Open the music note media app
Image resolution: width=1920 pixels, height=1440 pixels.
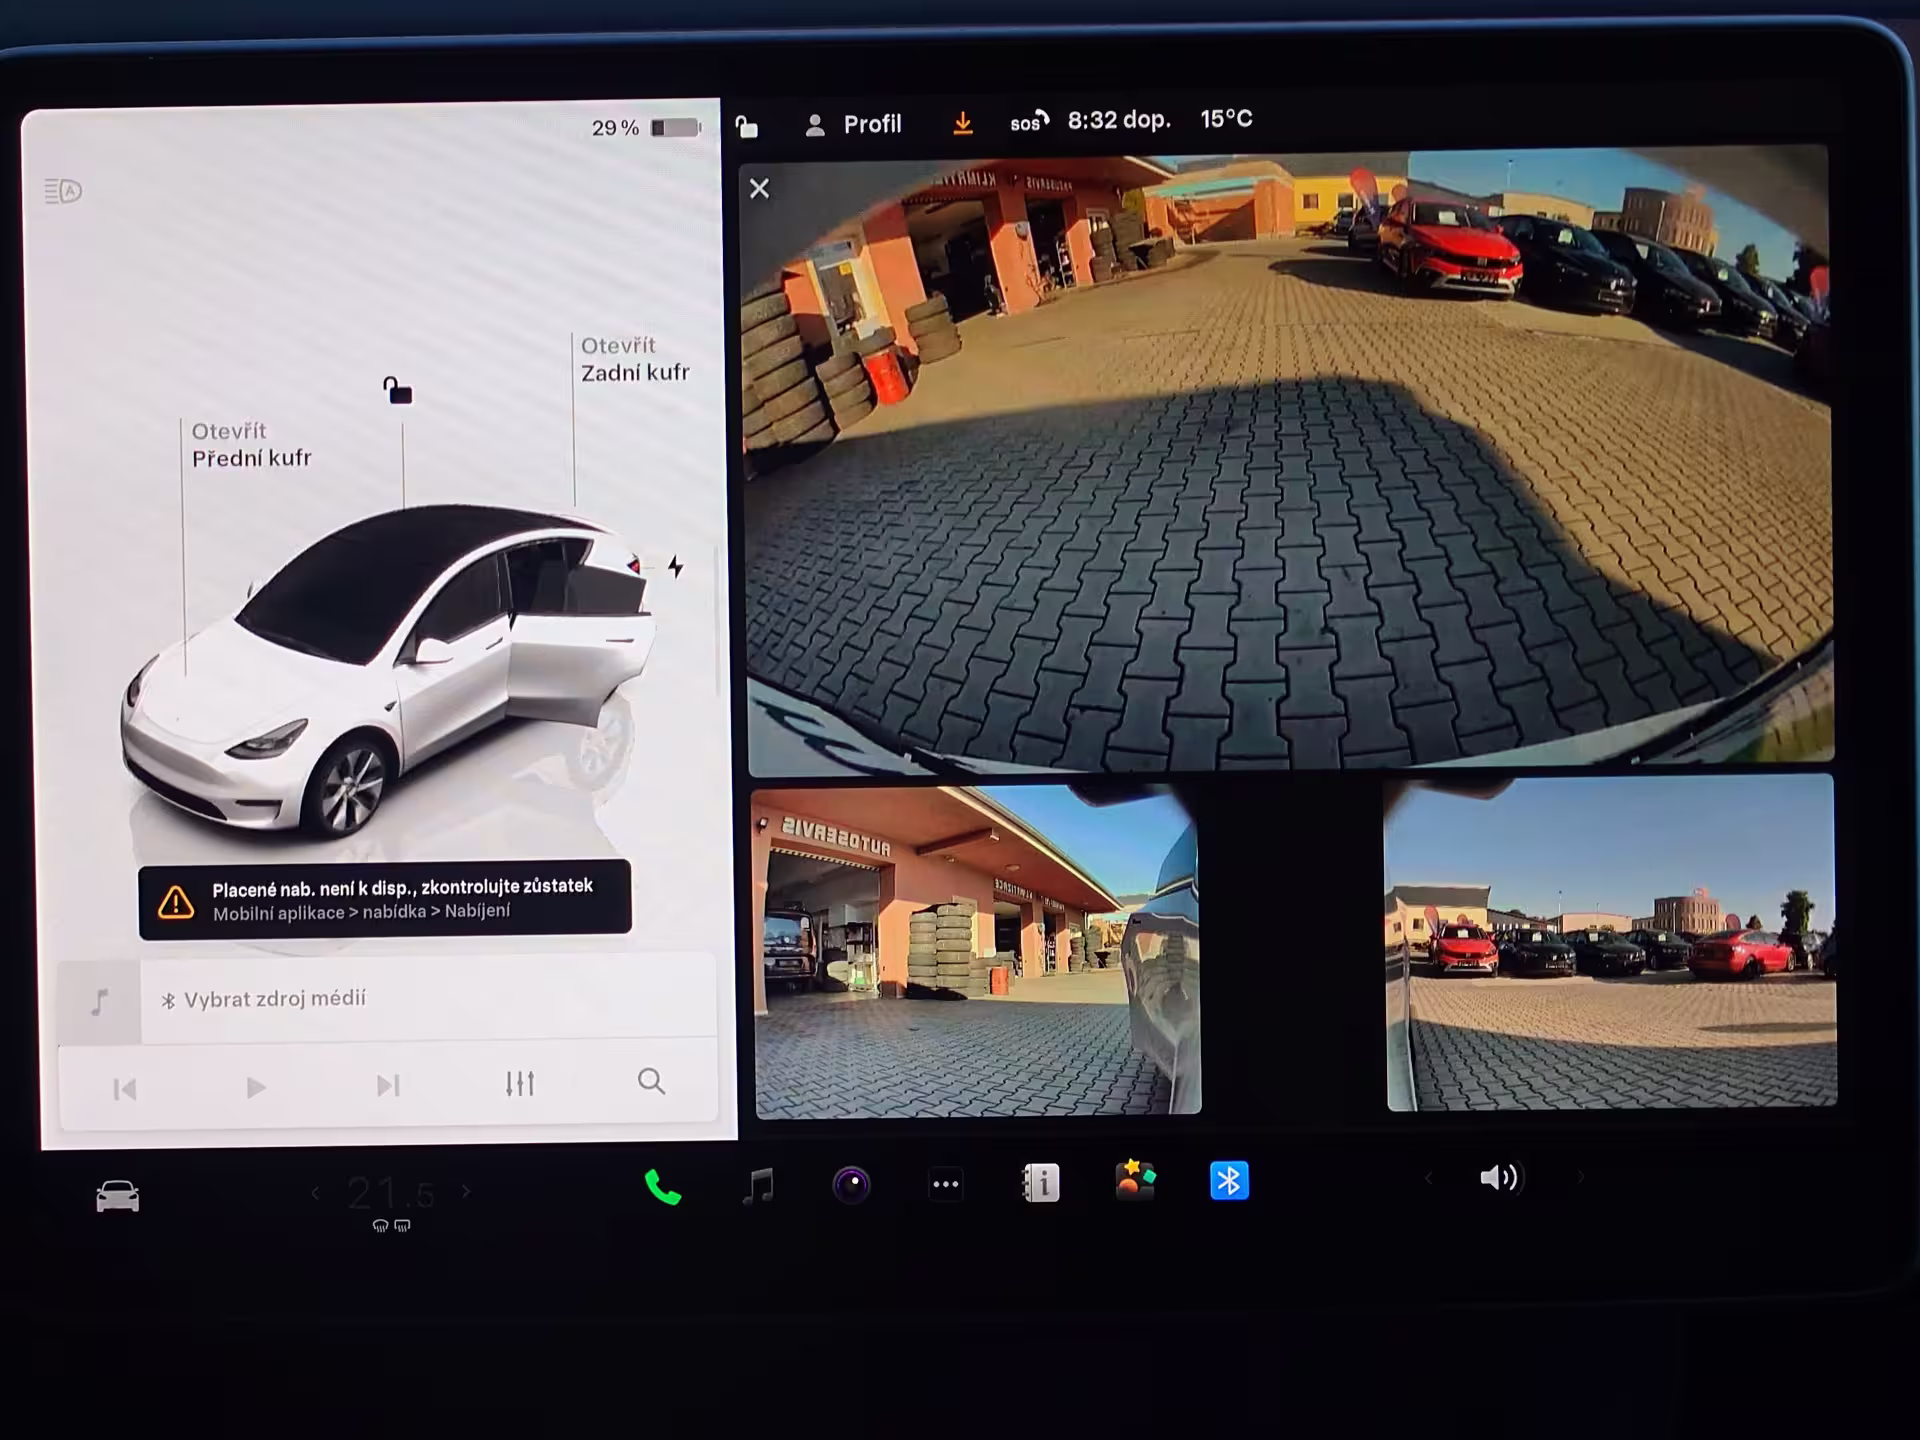(x=758, y=1186)
